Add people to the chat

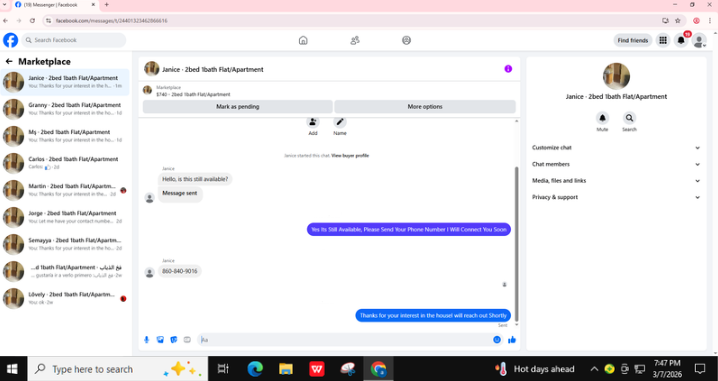[x=313, y=122]
